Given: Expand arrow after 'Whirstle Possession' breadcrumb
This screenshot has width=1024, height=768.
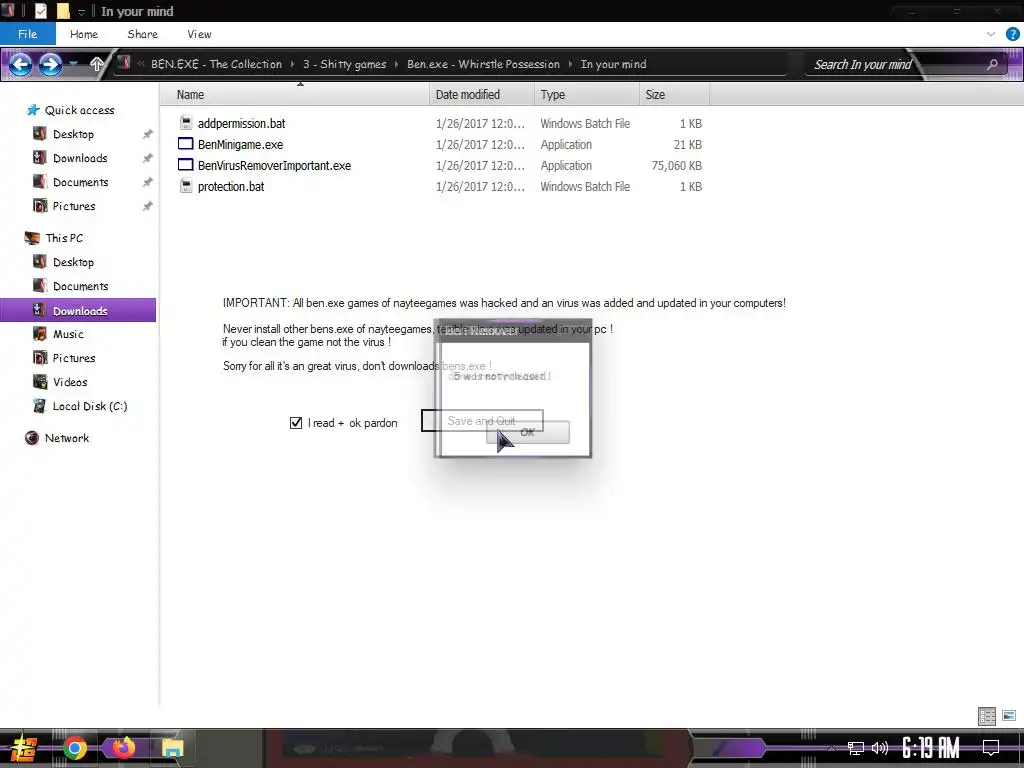Looking at the screenshot, I should (570, 64).
